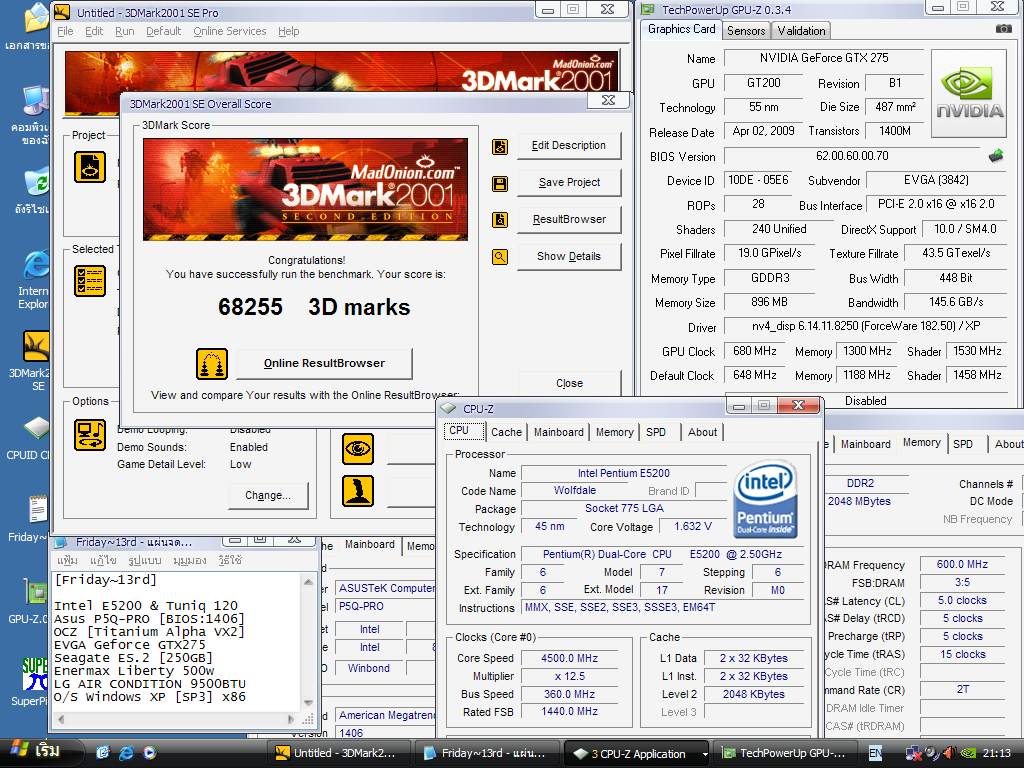The image size is (1024, 768).
Task: Click the GPU-Z screenshot camera icon
Action: pyautogui.click(x=1003, y=28)
